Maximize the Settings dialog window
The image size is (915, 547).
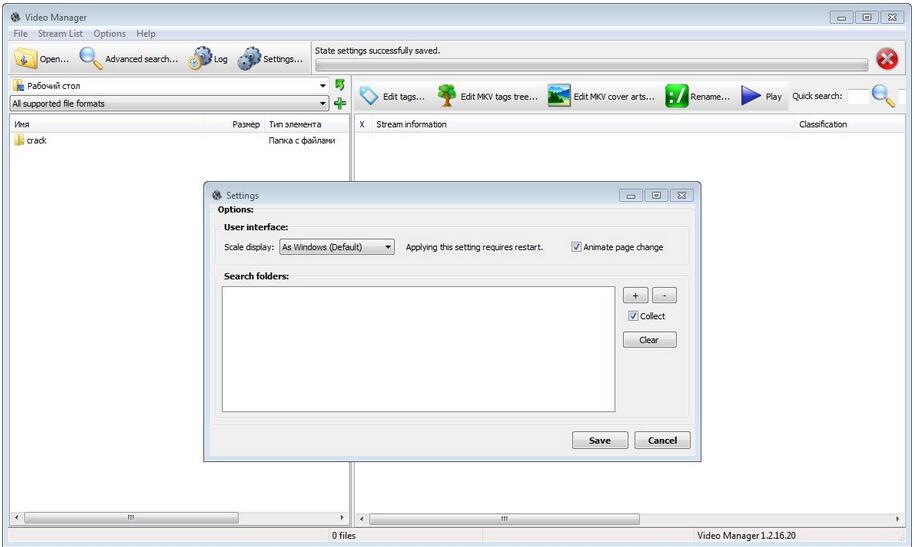(x=656, y=196)
